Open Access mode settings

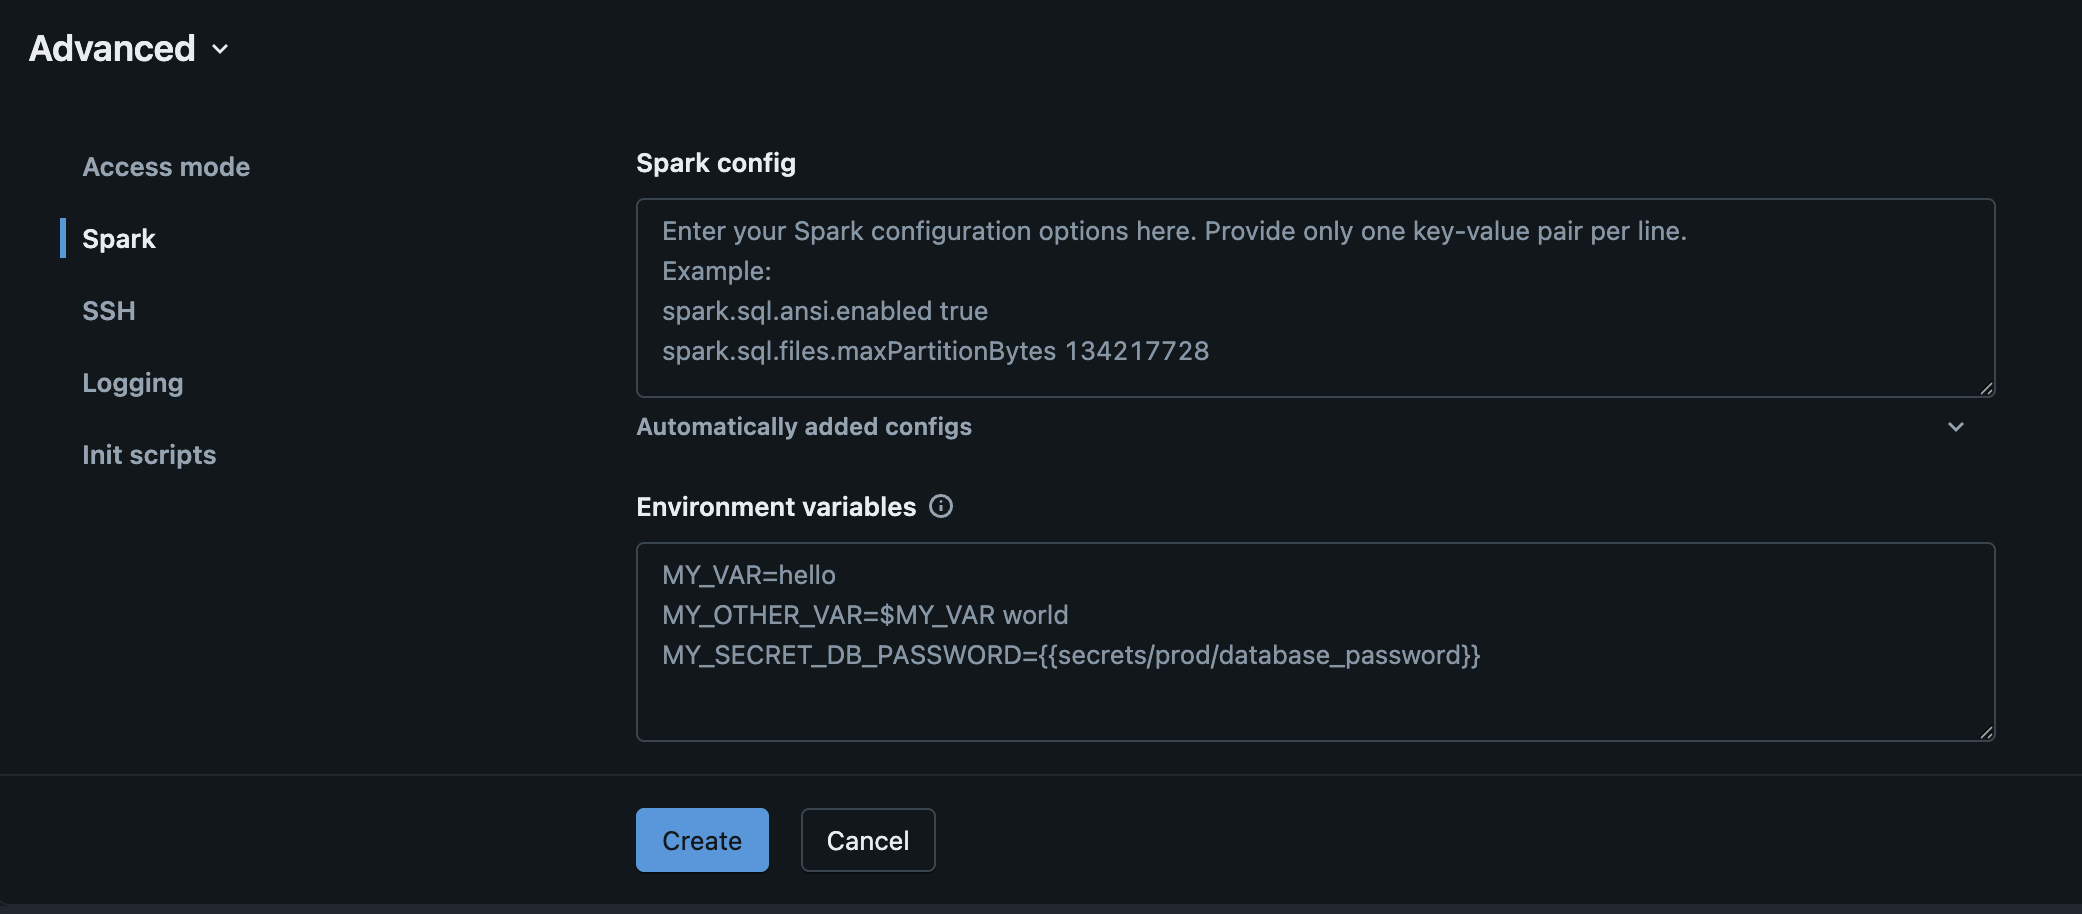tap(166, 167)
